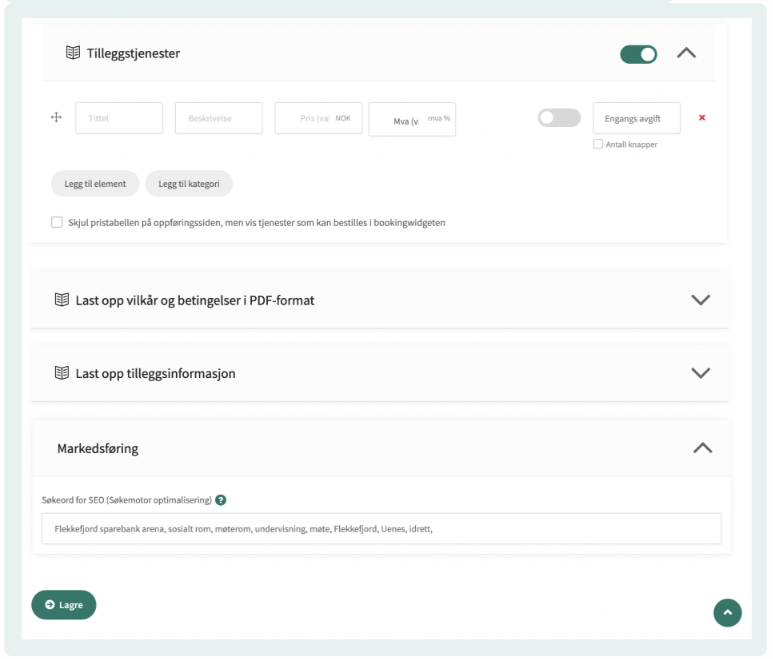Click the SEO help question mark icon

tap(221, 500)
